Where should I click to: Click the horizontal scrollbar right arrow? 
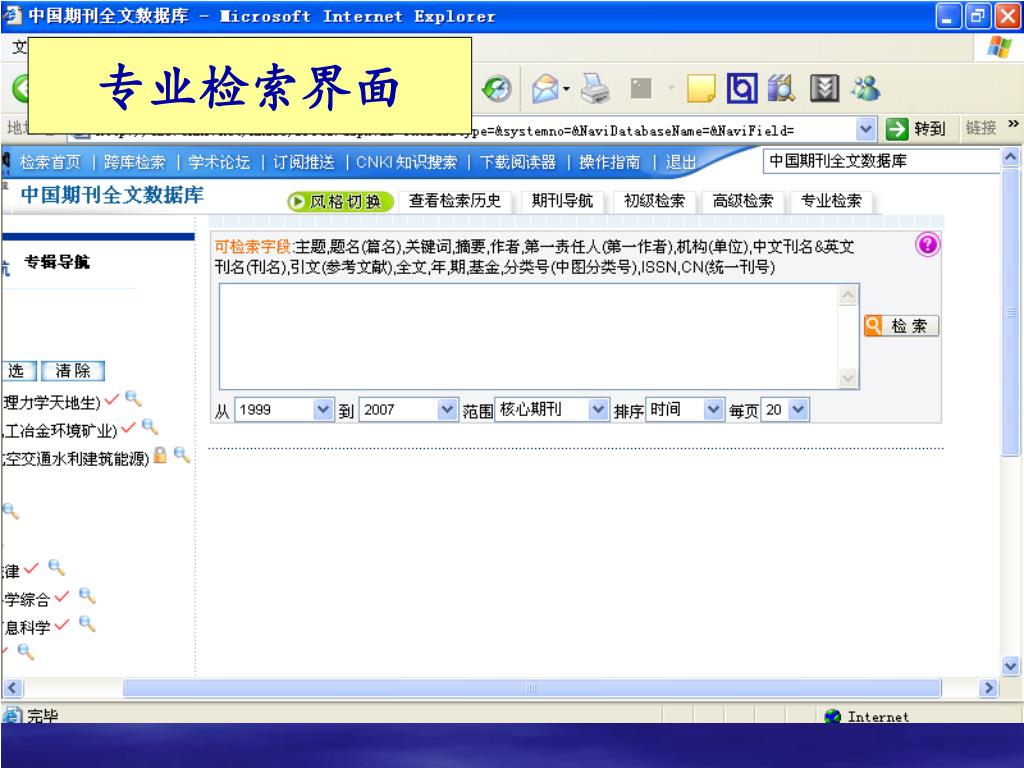coord(989,688)
